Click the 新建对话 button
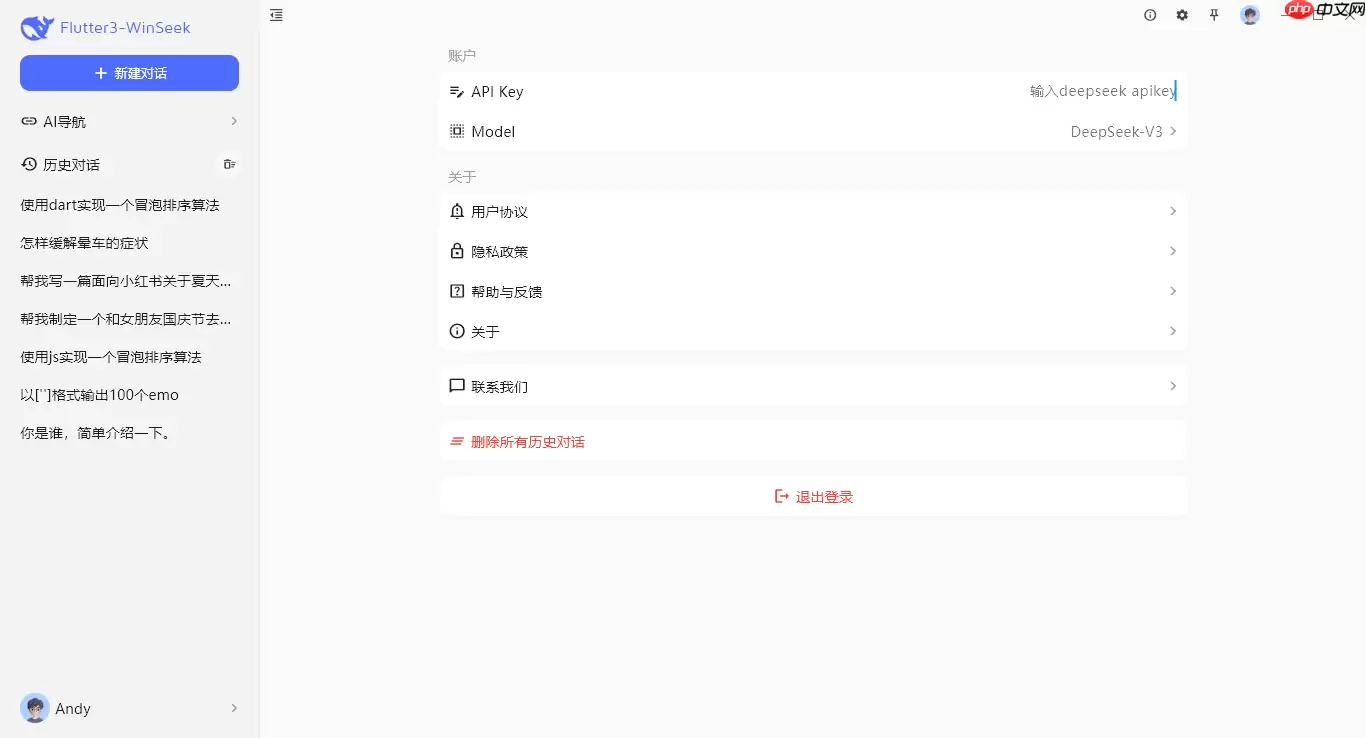Image resolution: width=1366 pixels, height=738 pixels. pos(129,73)
